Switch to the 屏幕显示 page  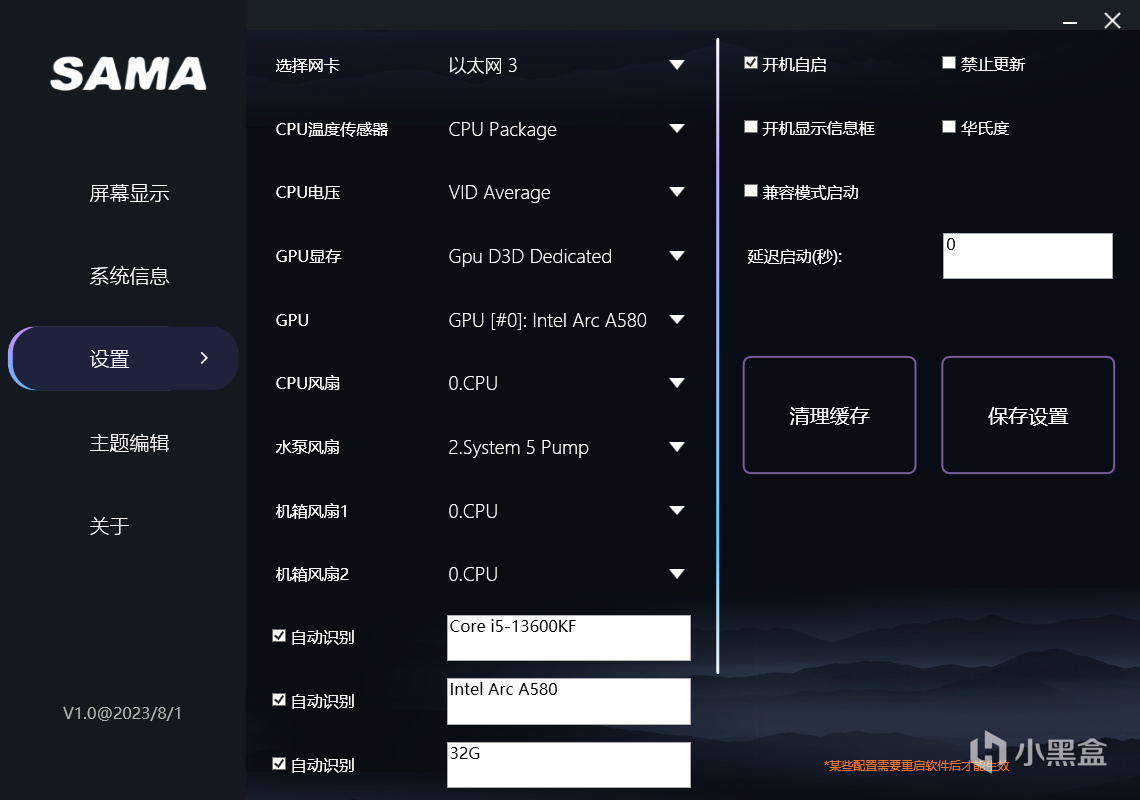coord(129,193)
